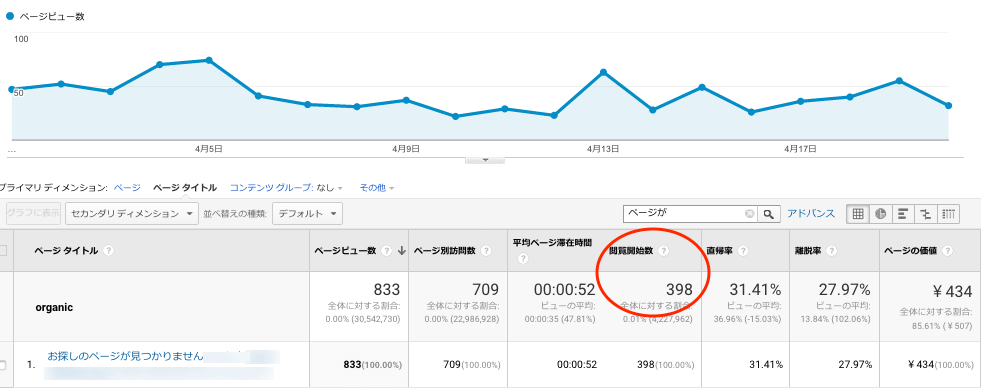Switch to pie chart view icon
981x389 pixels.
[880, 214]
